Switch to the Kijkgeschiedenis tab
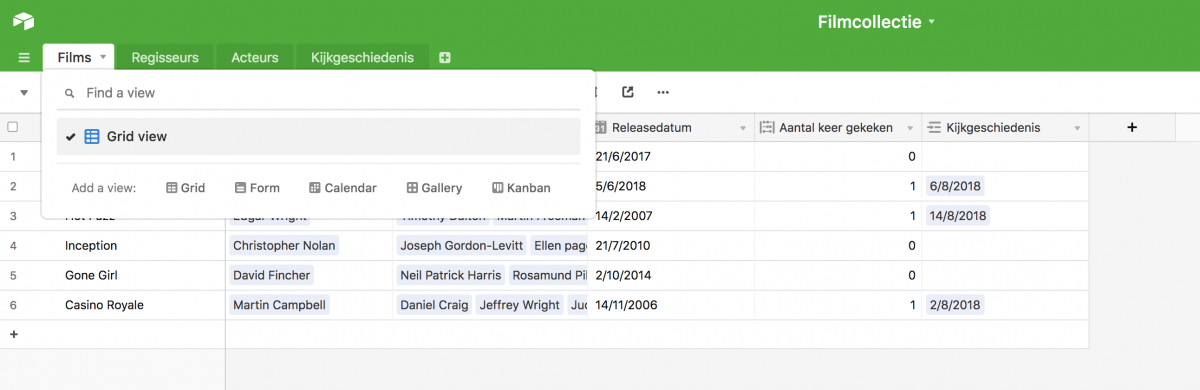1200x390 pixels. point(362,58)
